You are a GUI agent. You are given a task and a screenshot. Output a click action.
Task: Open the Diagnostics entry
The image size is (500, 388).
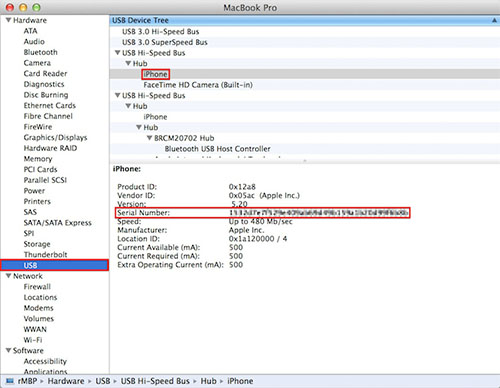click(x=44, y=84)
